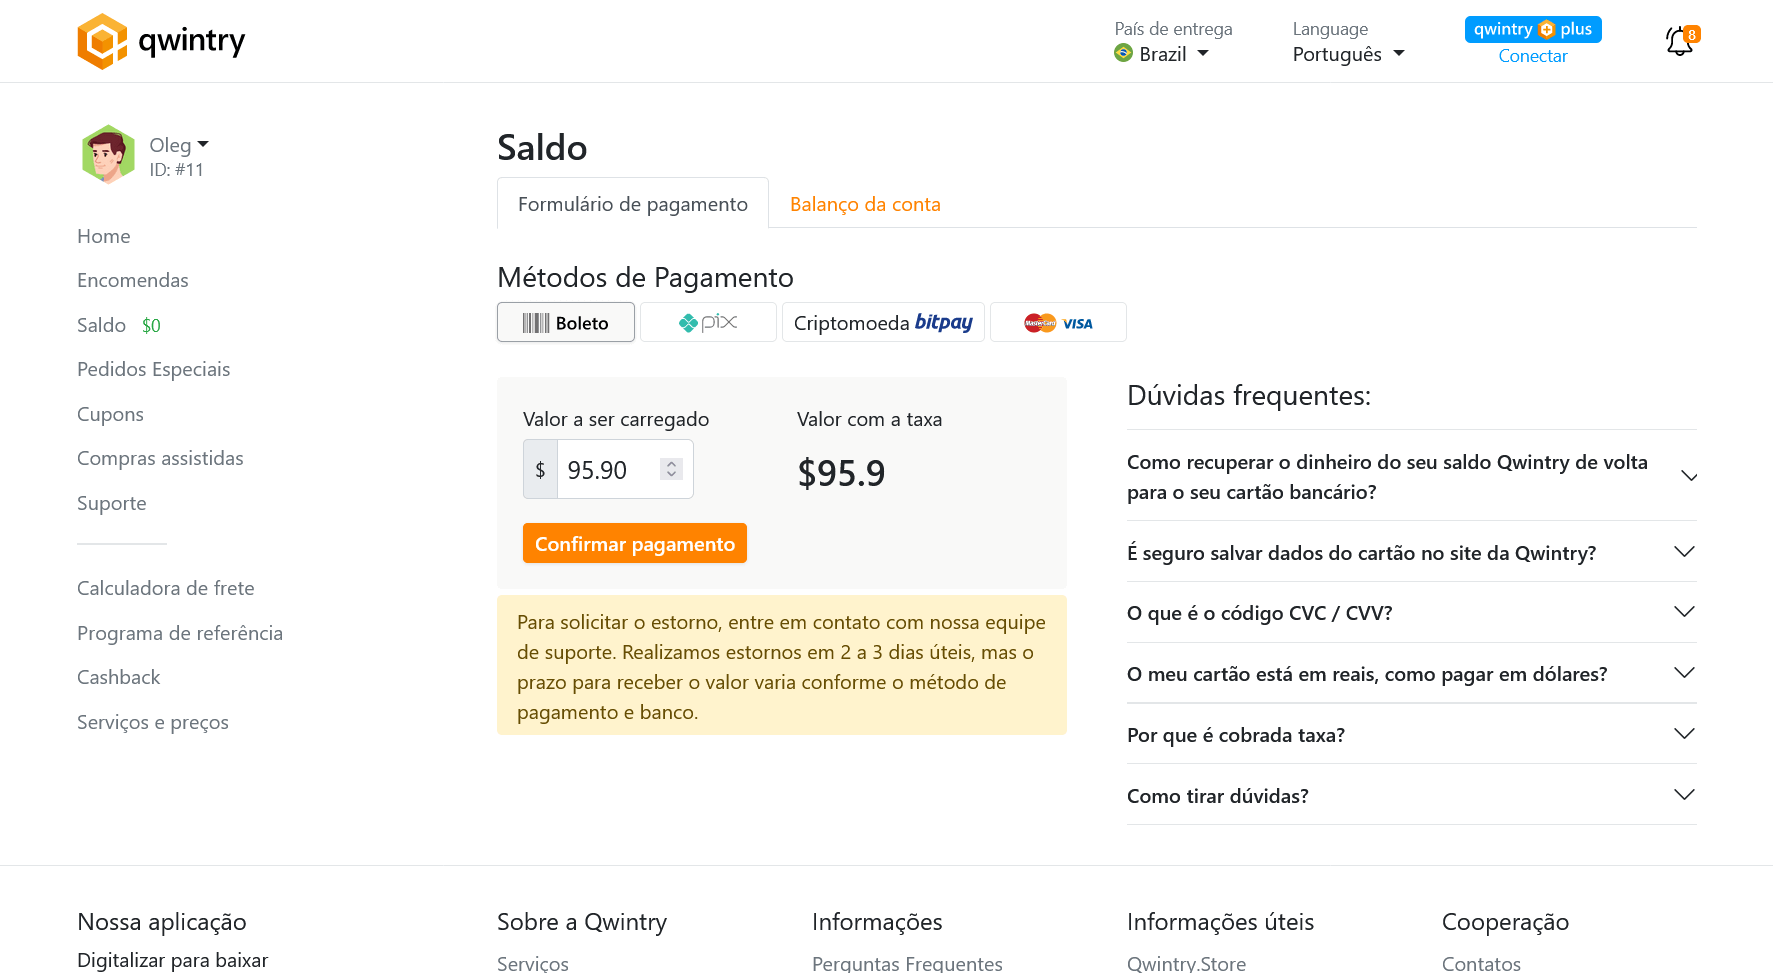The height and width of the screenshot is (973, 1773).
Task: Open the Brazil delivery country dropdown
Action: [x=1163, y=54]
